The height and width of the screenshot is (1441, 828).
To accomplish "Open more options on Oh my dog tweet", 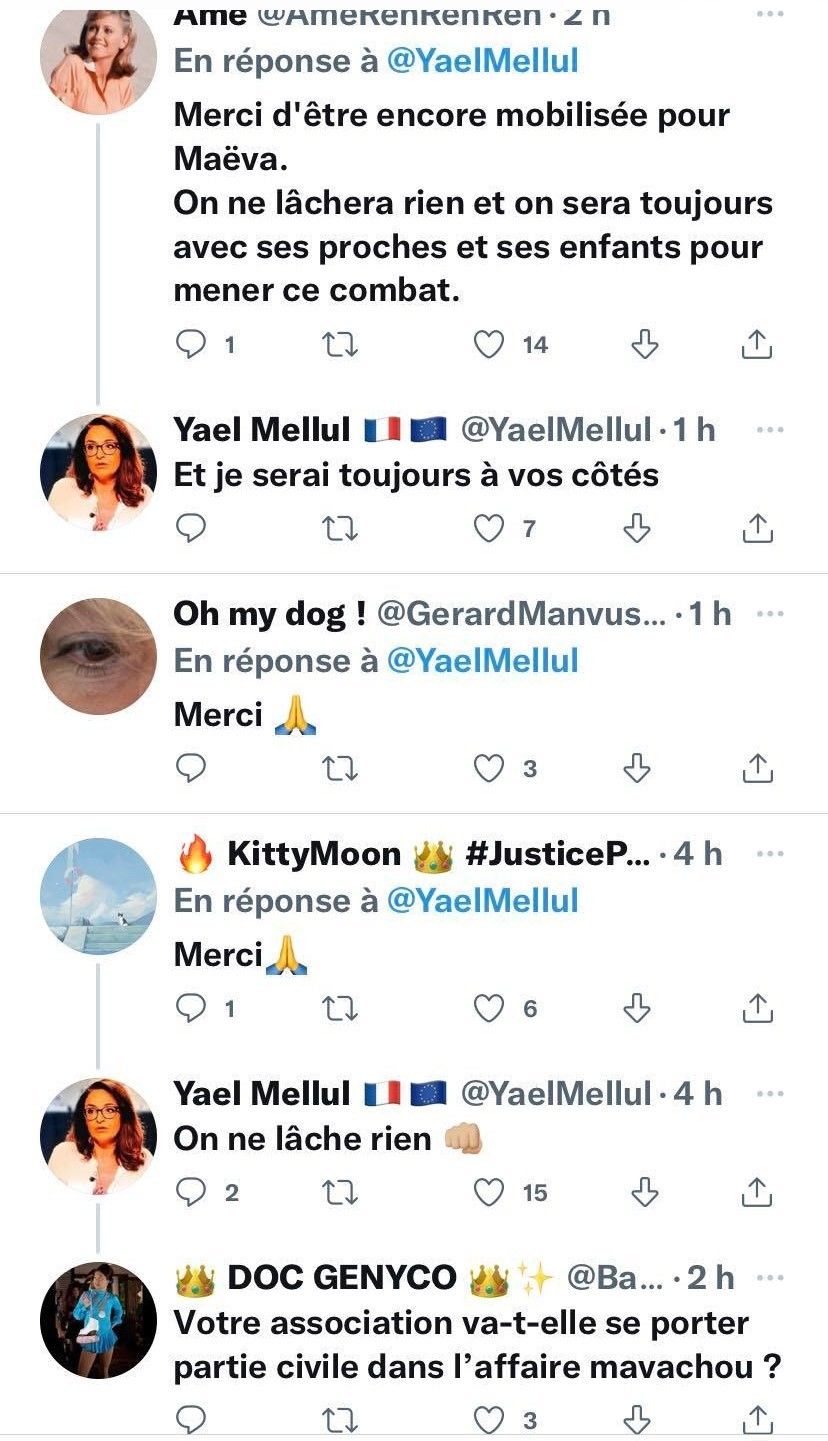I will pos(770,613).
